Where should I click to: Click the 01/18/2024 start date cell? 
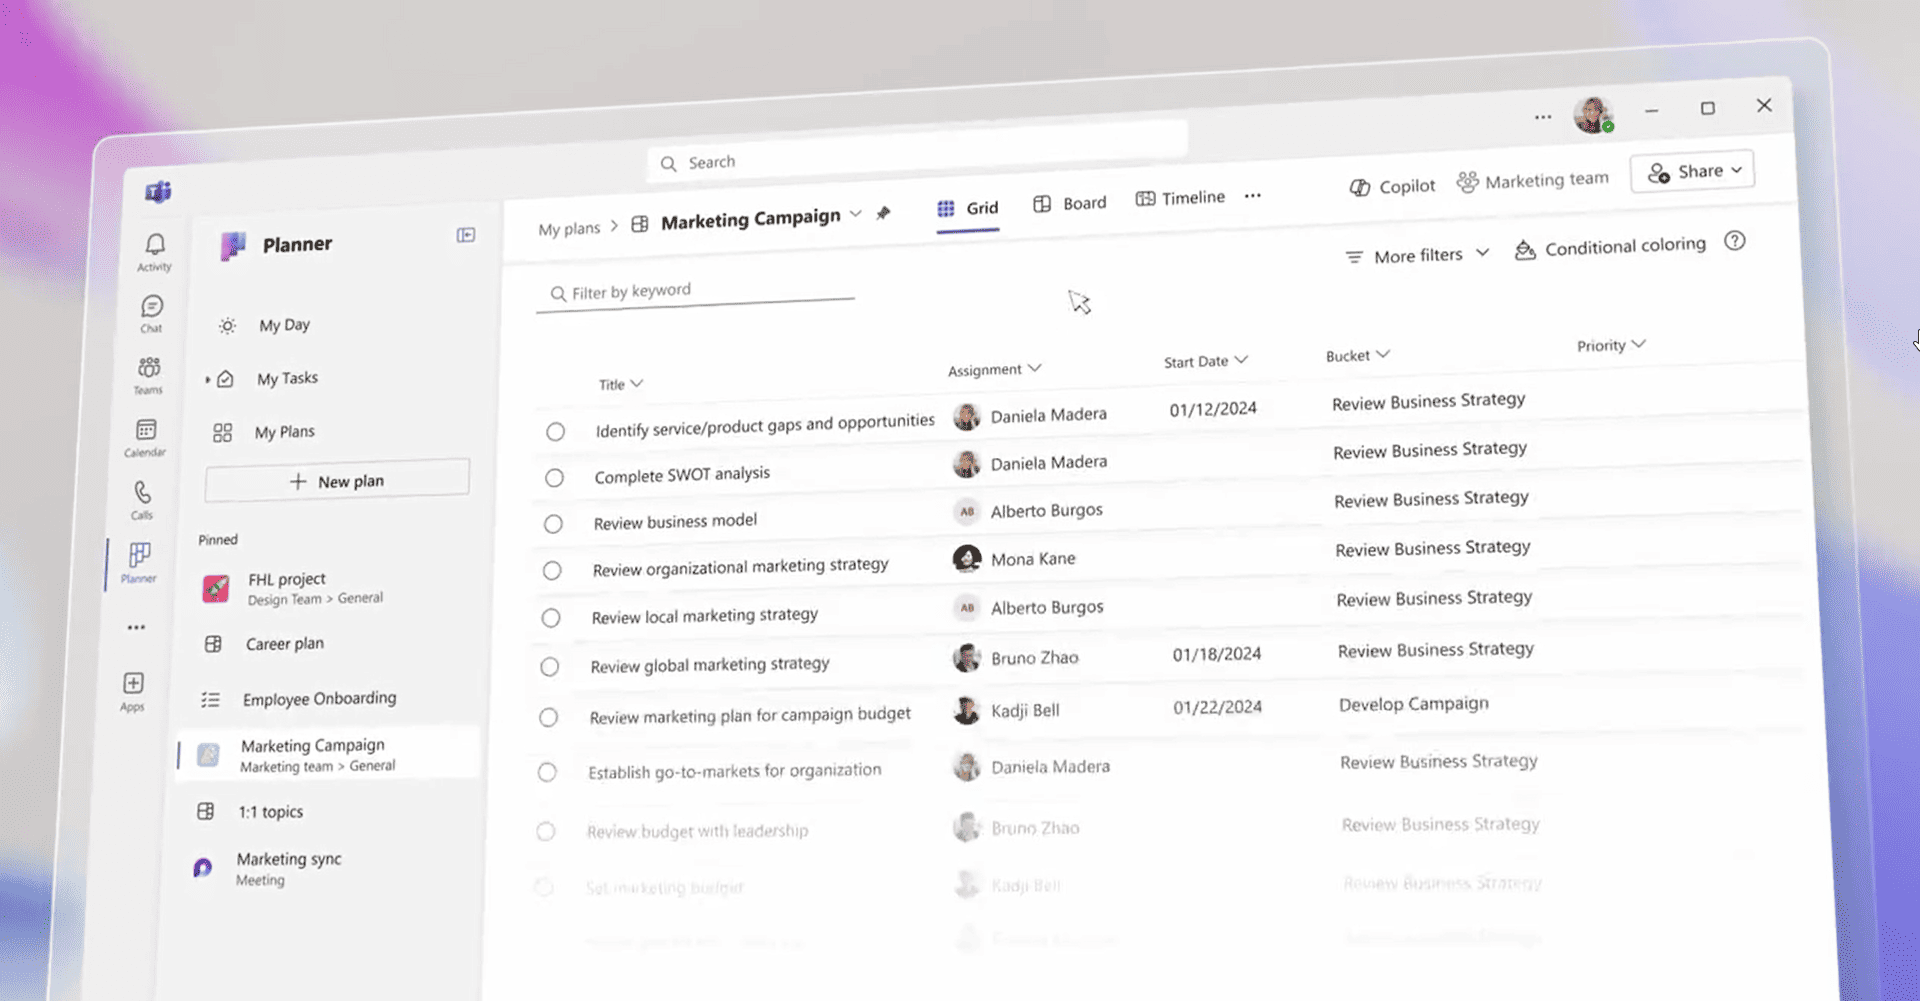tap(1217, 654)
